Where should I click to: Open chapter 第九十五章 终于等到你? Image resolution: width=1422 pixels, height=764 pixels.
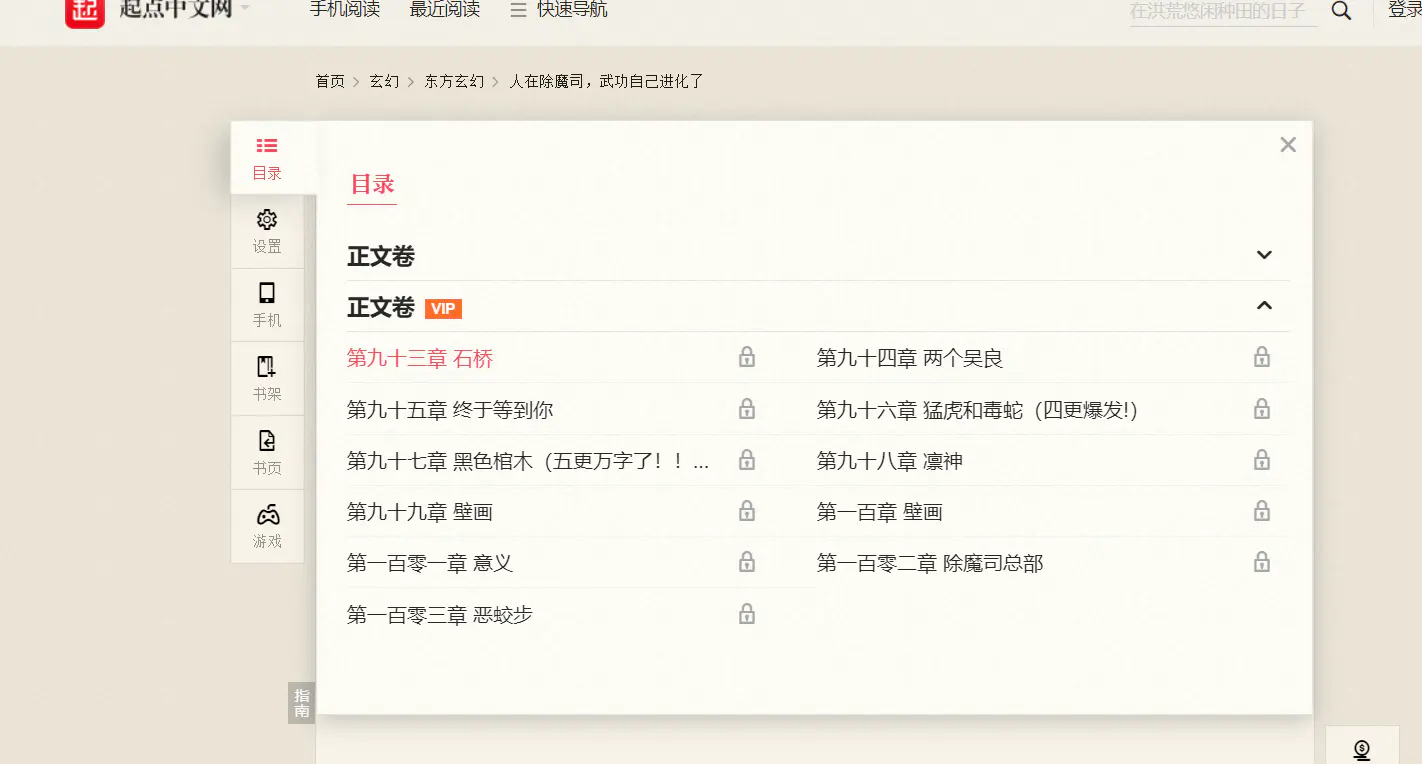coord(450,410)
